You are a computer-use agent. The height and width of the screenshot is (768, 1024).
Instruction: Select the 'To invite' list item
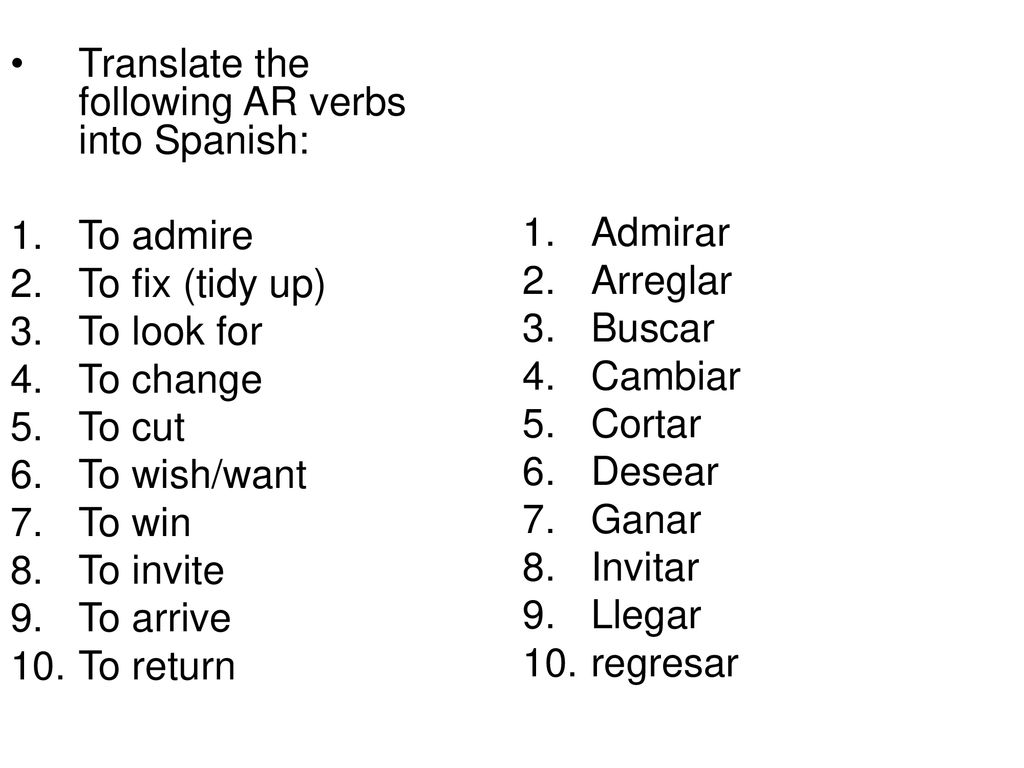152,570
